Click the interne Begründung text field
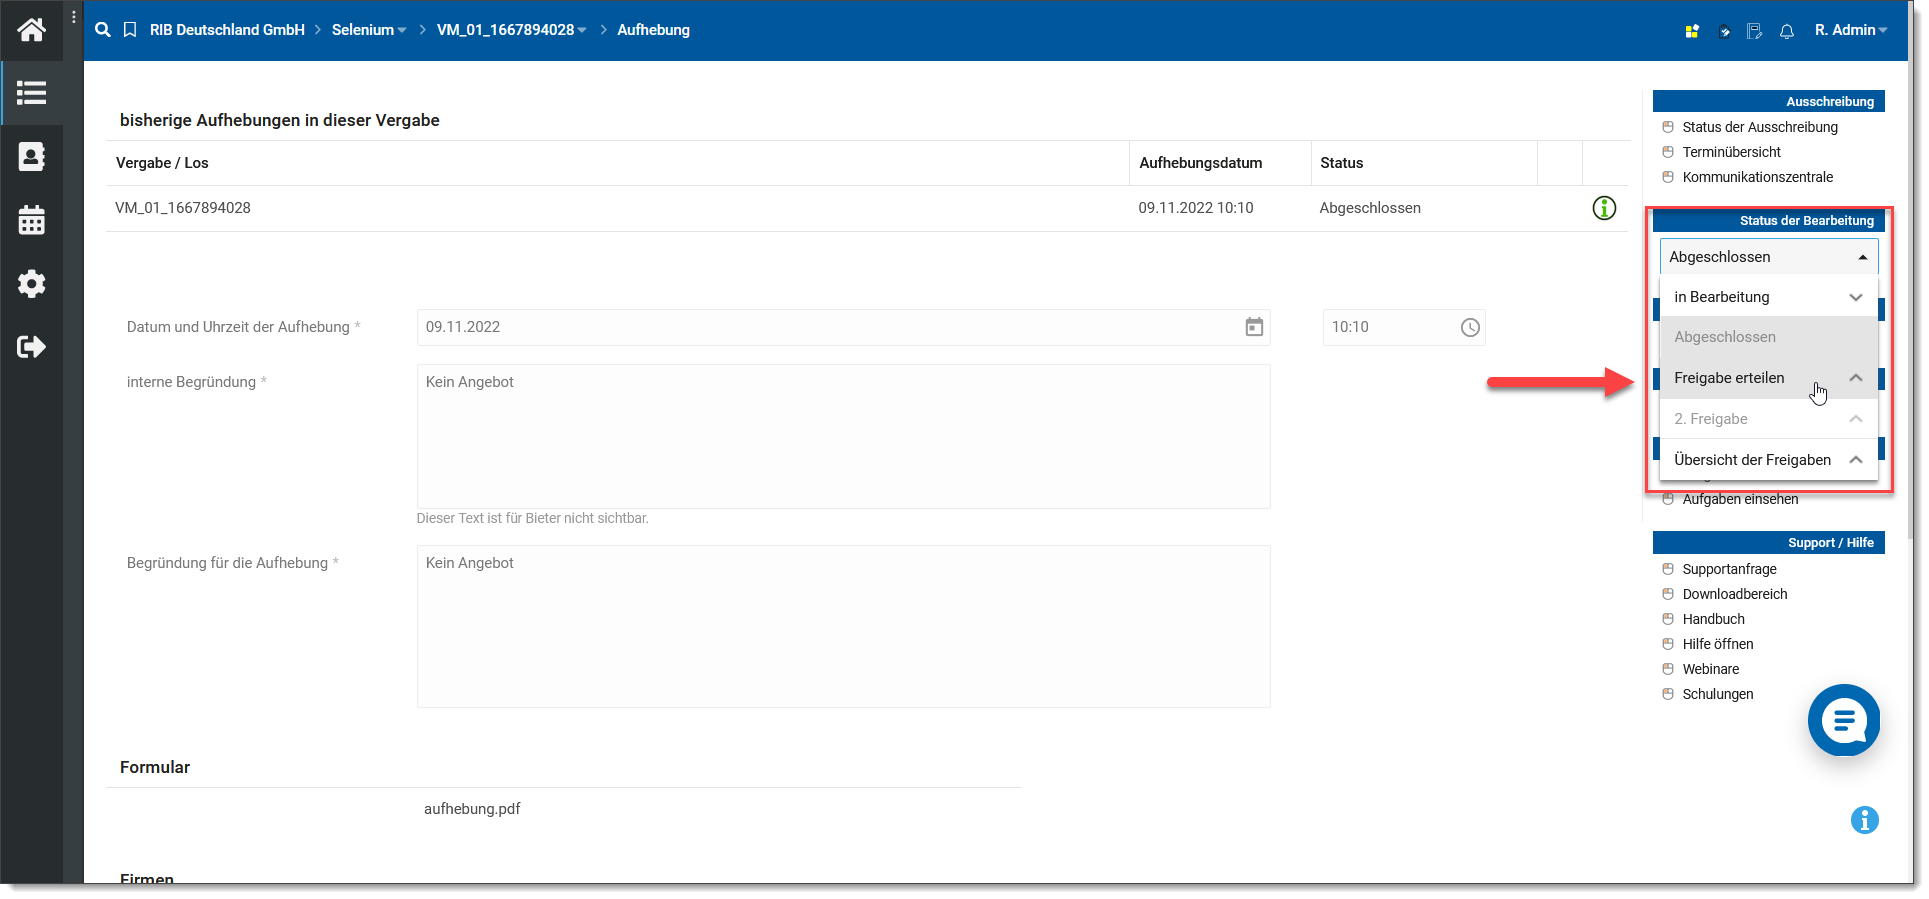This screenshot has width=1929, height=899. [x=843, y=436]
